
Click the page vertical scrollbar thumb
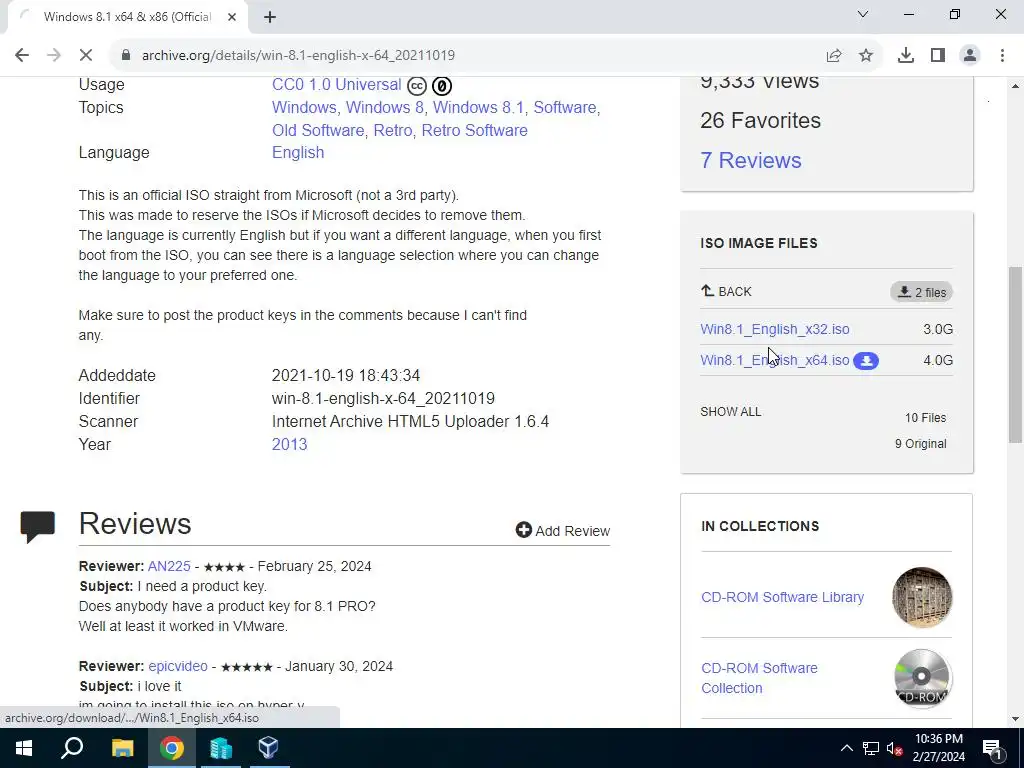[1015, 355]
